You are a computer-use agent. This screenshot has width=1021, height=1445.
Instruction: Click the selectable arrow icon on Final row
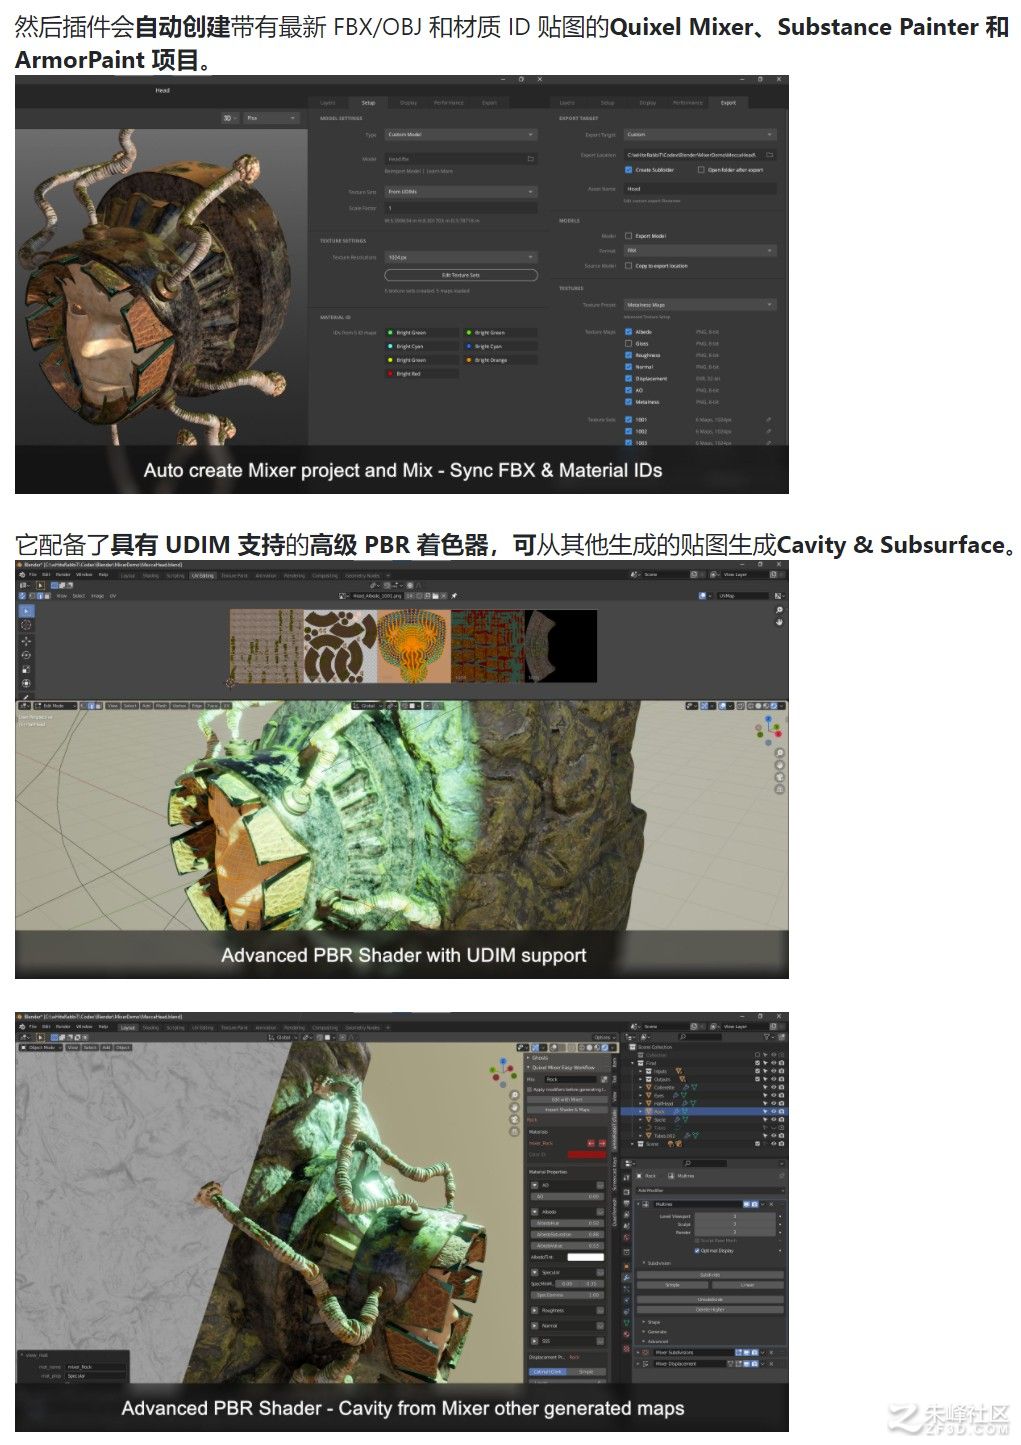click(x=765, y=1063)
